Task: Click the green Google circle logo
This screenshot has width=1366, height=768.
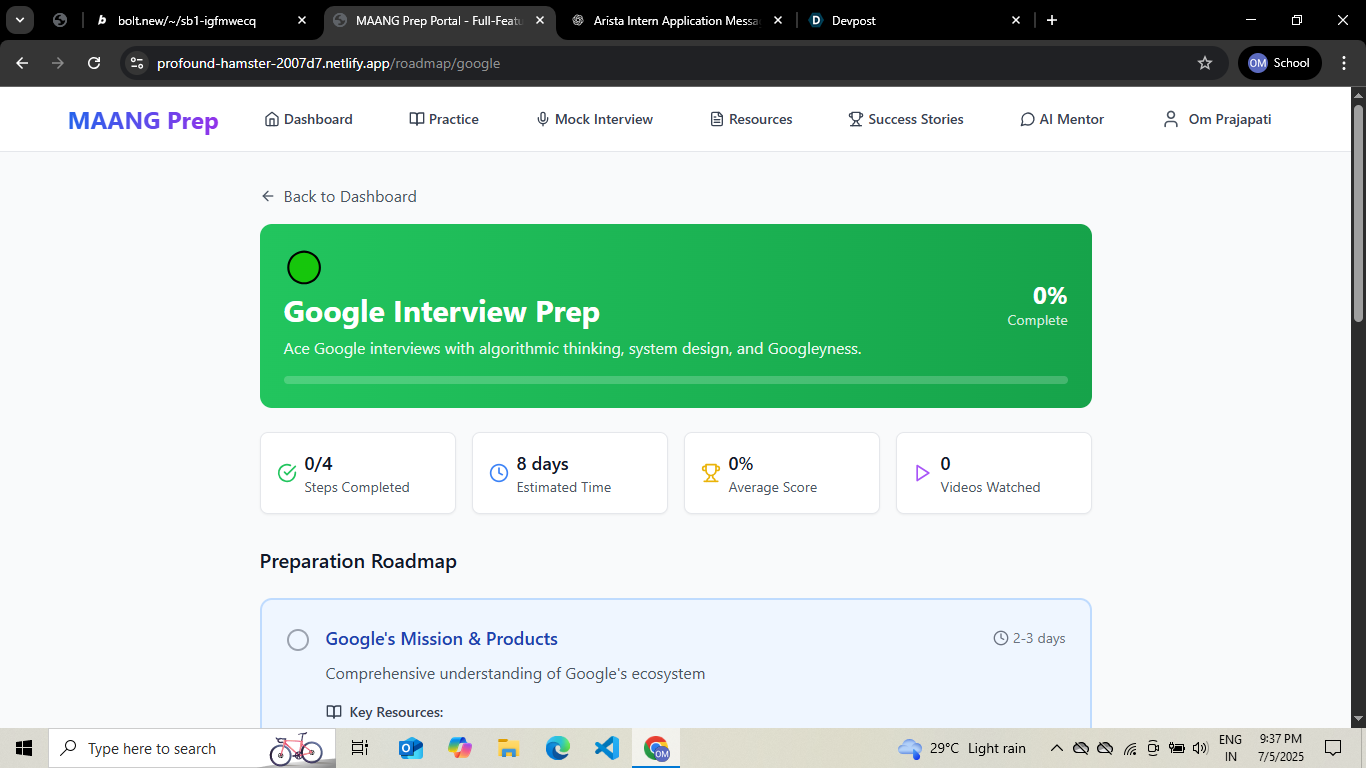Action: (x=304, y=267)
